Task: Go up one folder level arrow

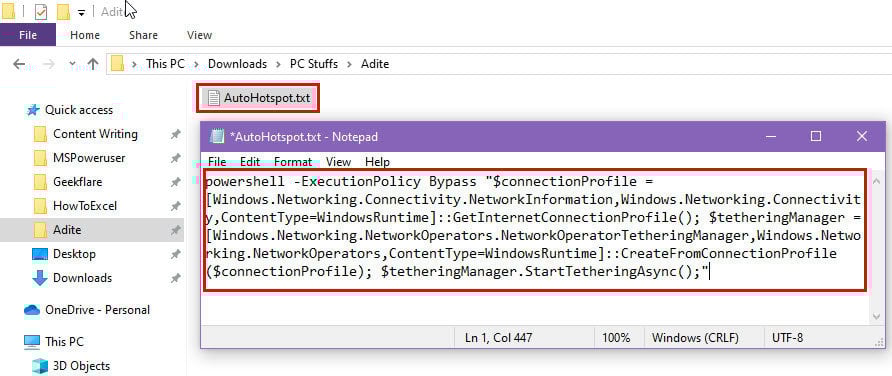Action: click(93, 64)
